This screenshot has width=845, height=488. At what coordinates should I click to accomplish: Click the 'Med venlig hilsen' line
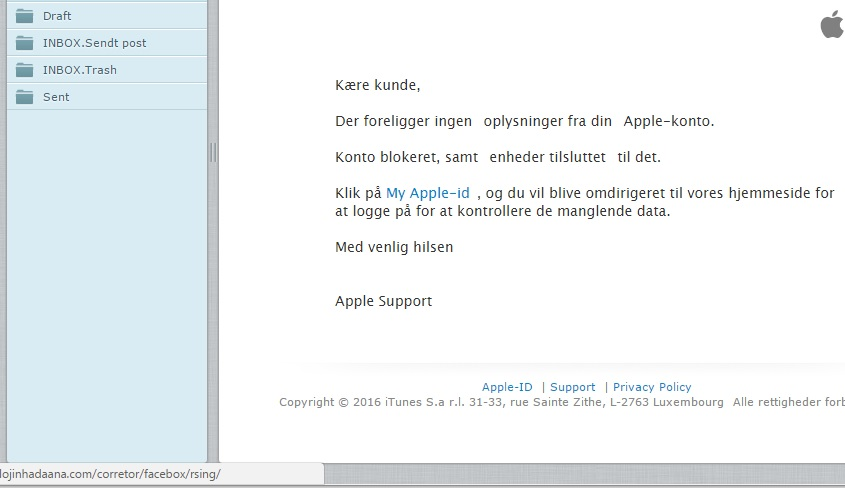click(394, 247)
